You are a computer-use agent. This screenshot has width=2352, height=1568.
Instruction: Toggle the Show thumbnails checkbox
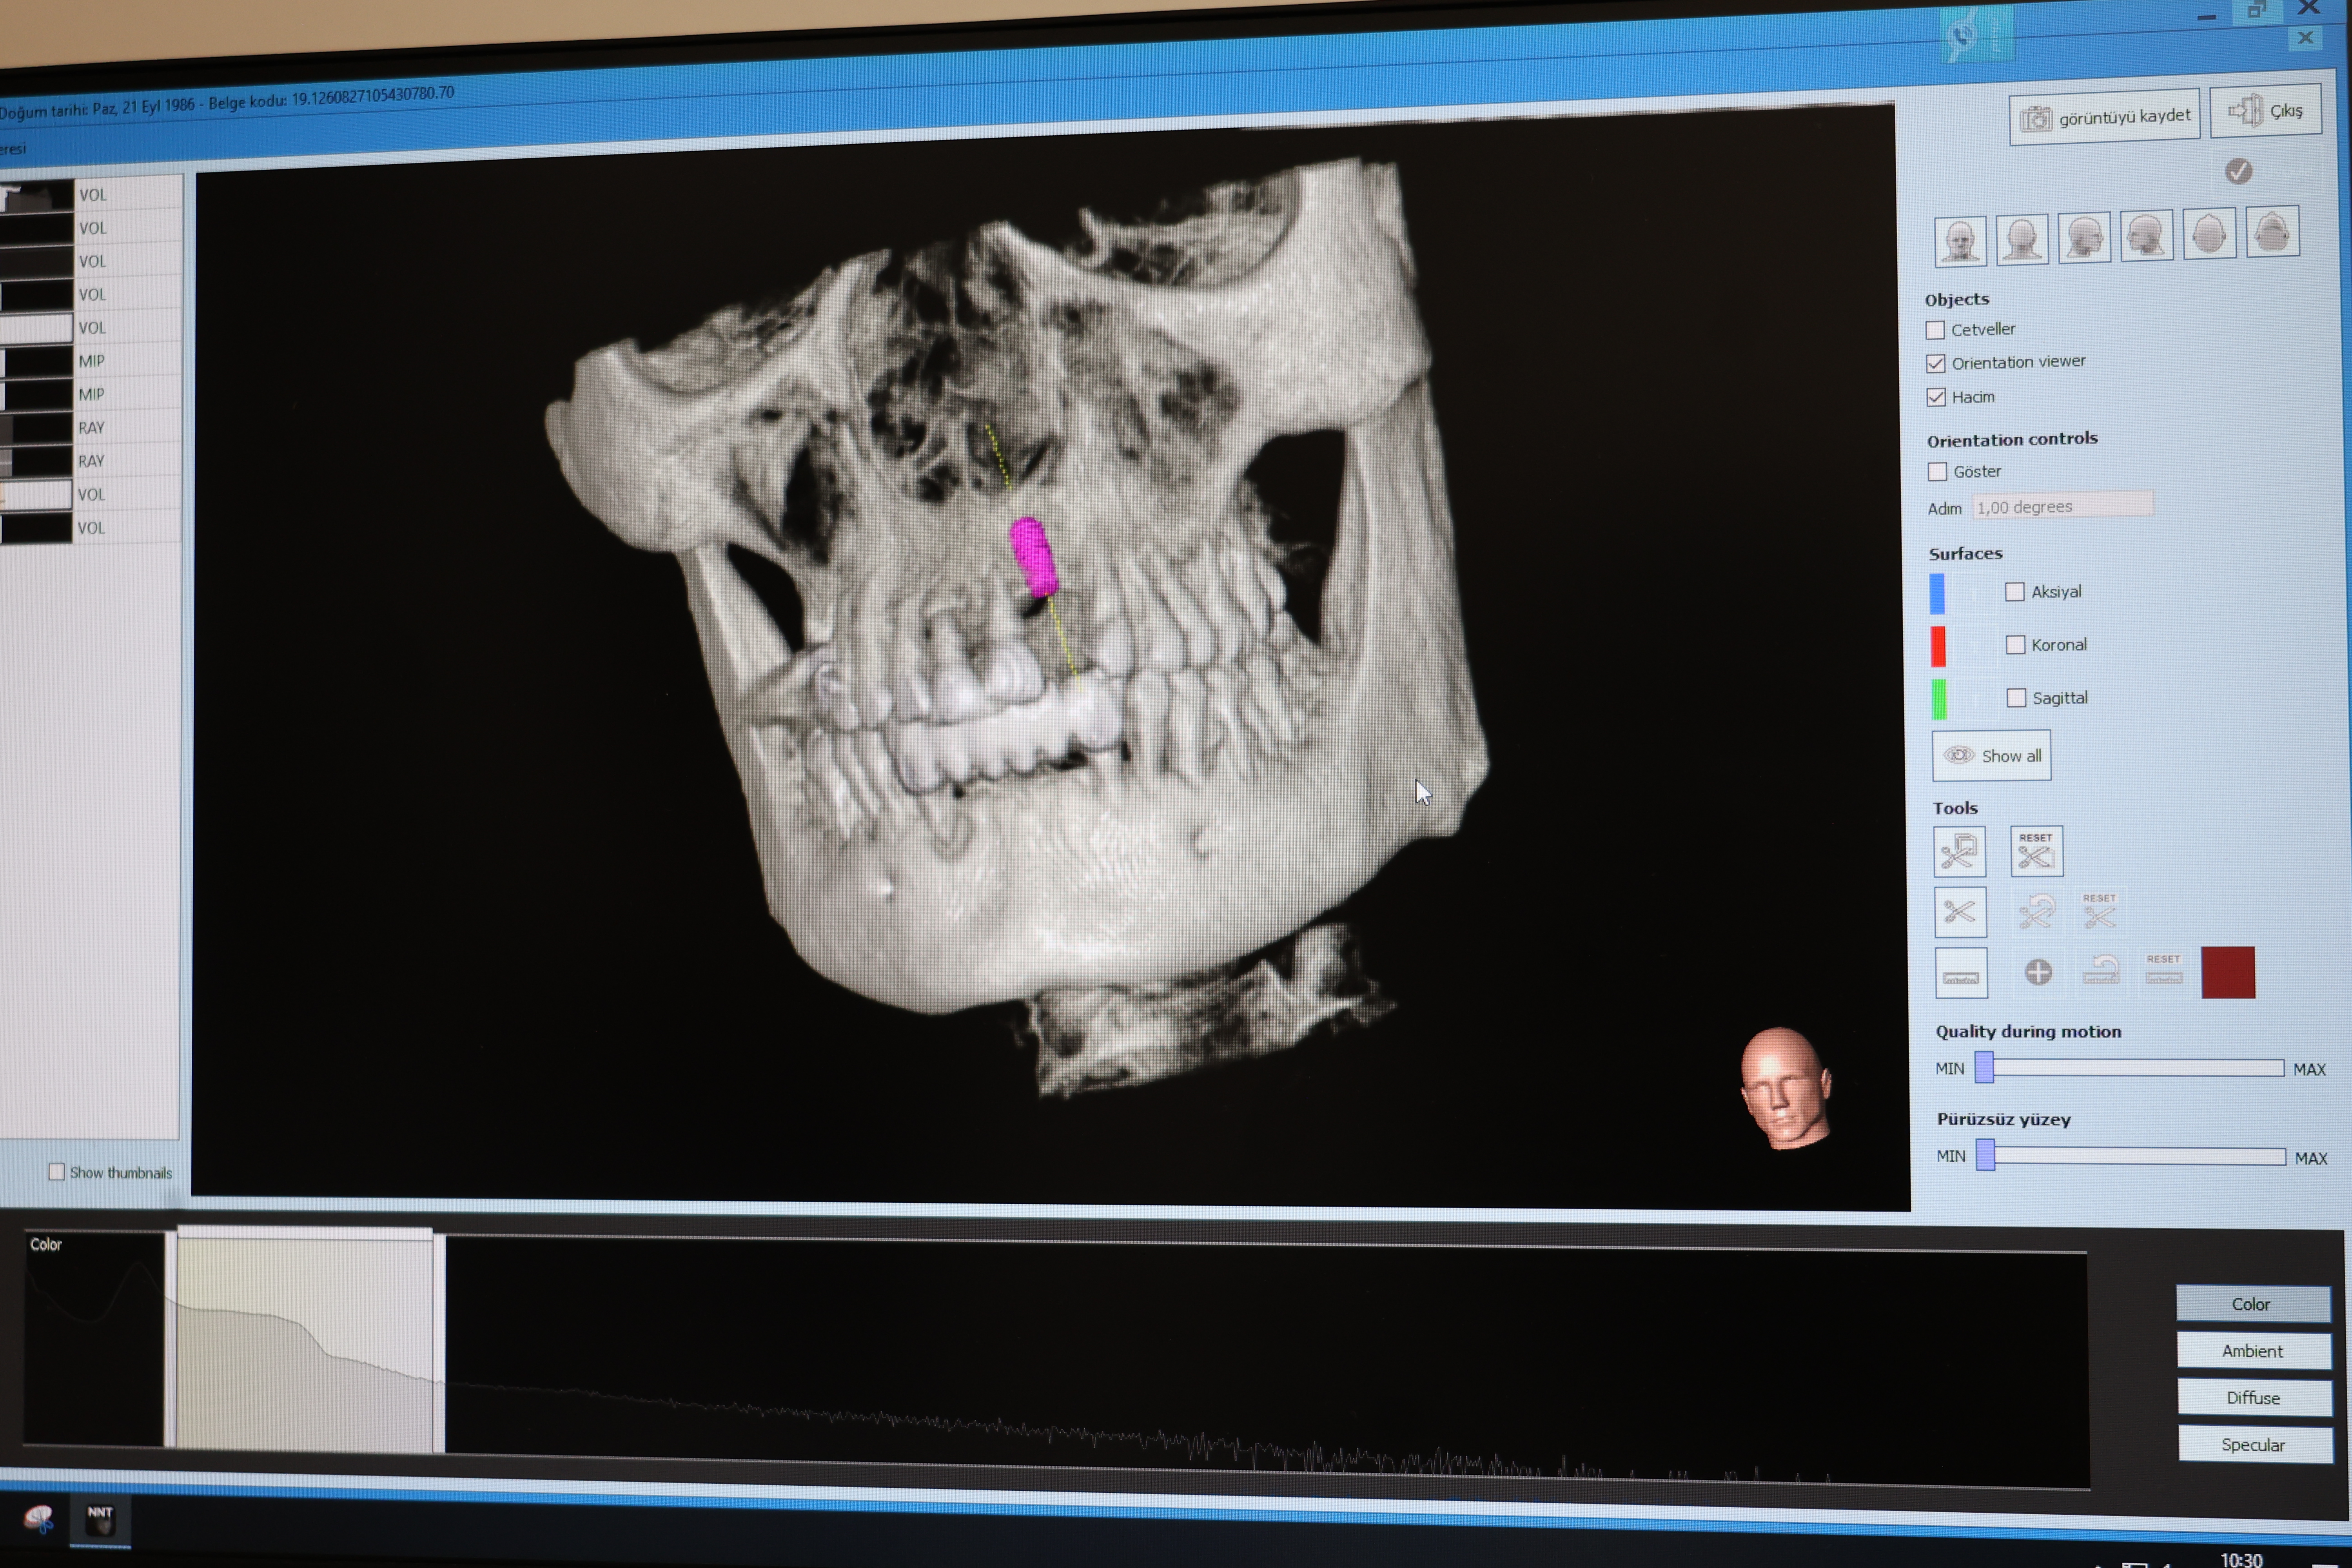click(x=57, y=1172)
